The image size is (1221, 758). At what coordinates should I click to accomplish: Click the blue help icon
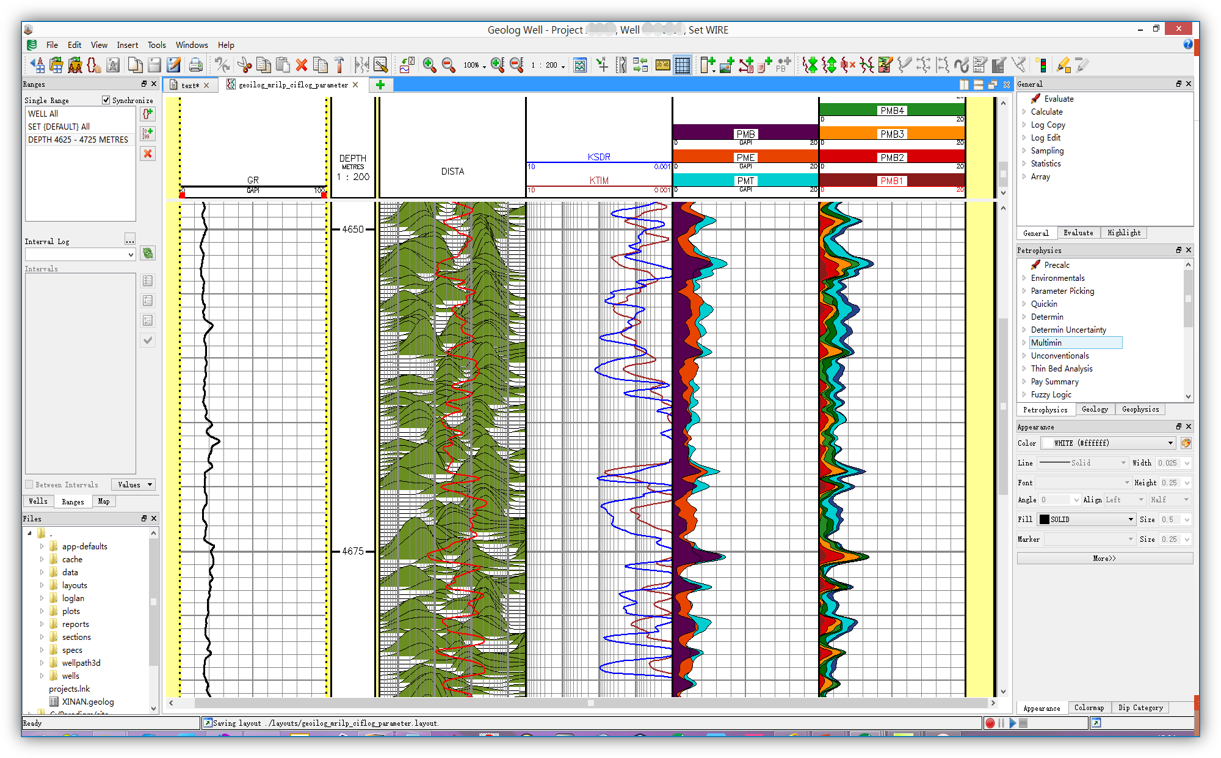click(x=1188, y=45)
